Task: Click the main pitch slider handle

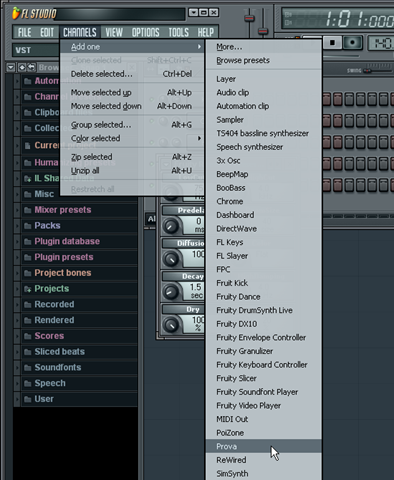Action: (263, 31)
